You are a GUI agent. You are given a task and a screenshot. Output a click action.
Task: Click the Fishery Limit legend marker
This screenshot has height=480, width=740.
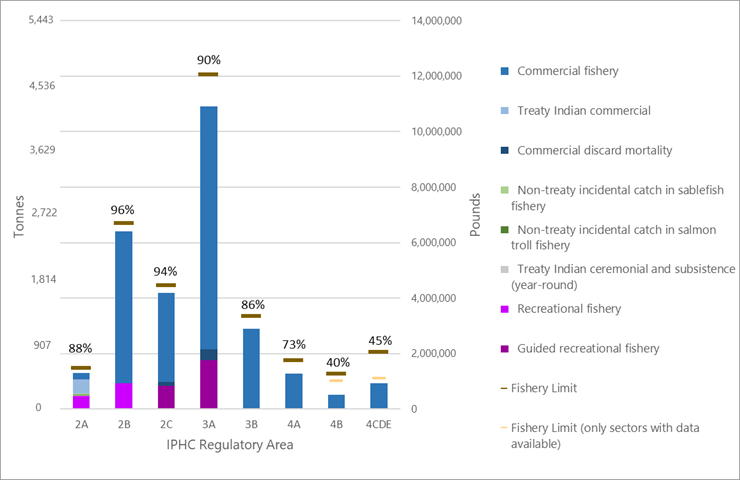(503, 388)
